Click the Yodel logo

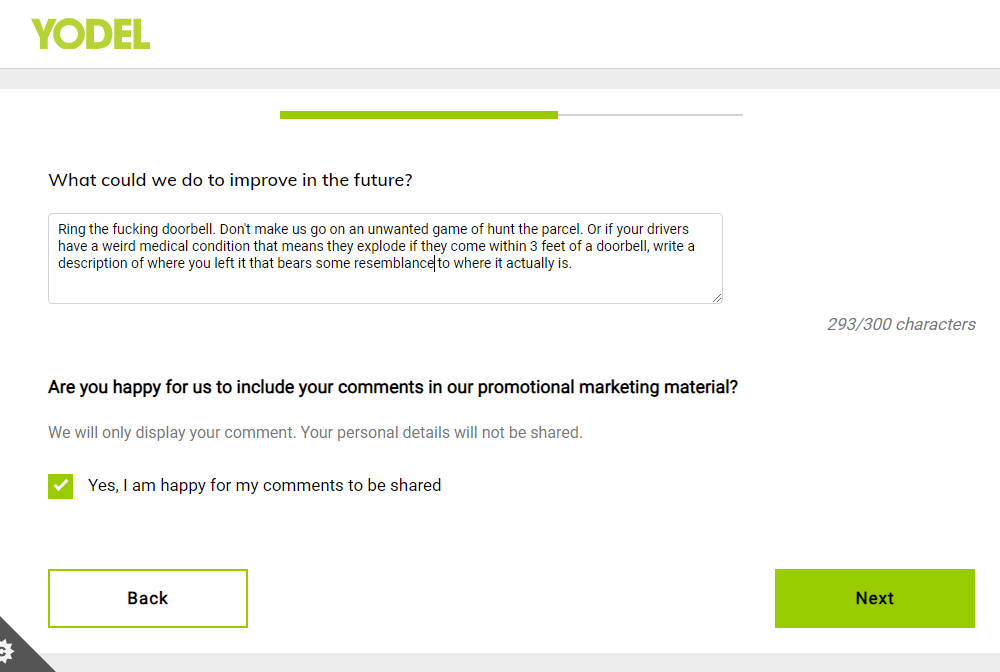click(91, 34)
